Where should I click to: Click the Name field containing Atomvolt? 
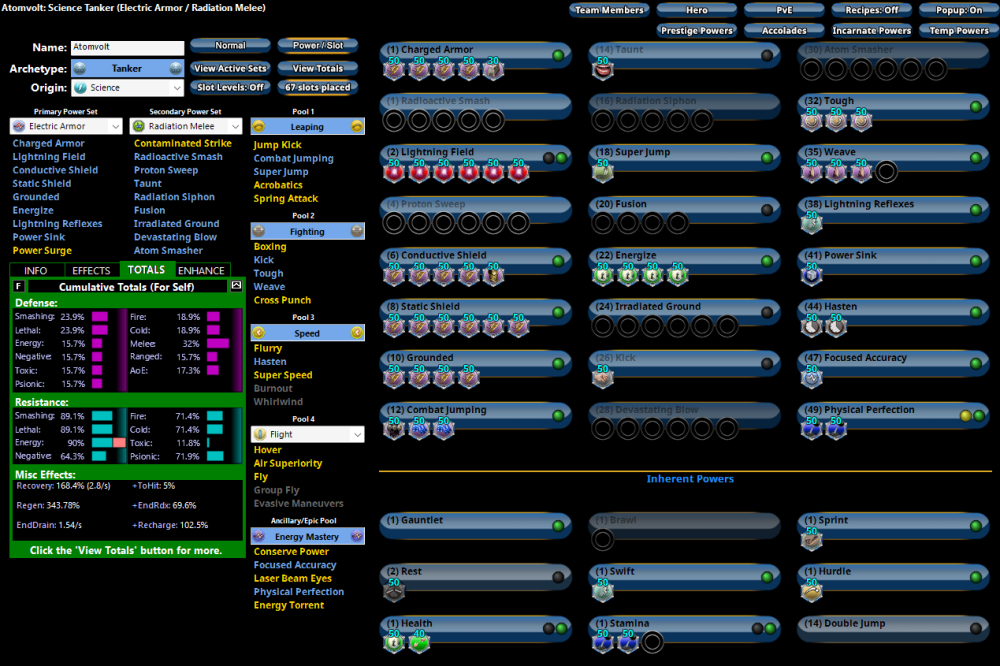pos(127,48)
